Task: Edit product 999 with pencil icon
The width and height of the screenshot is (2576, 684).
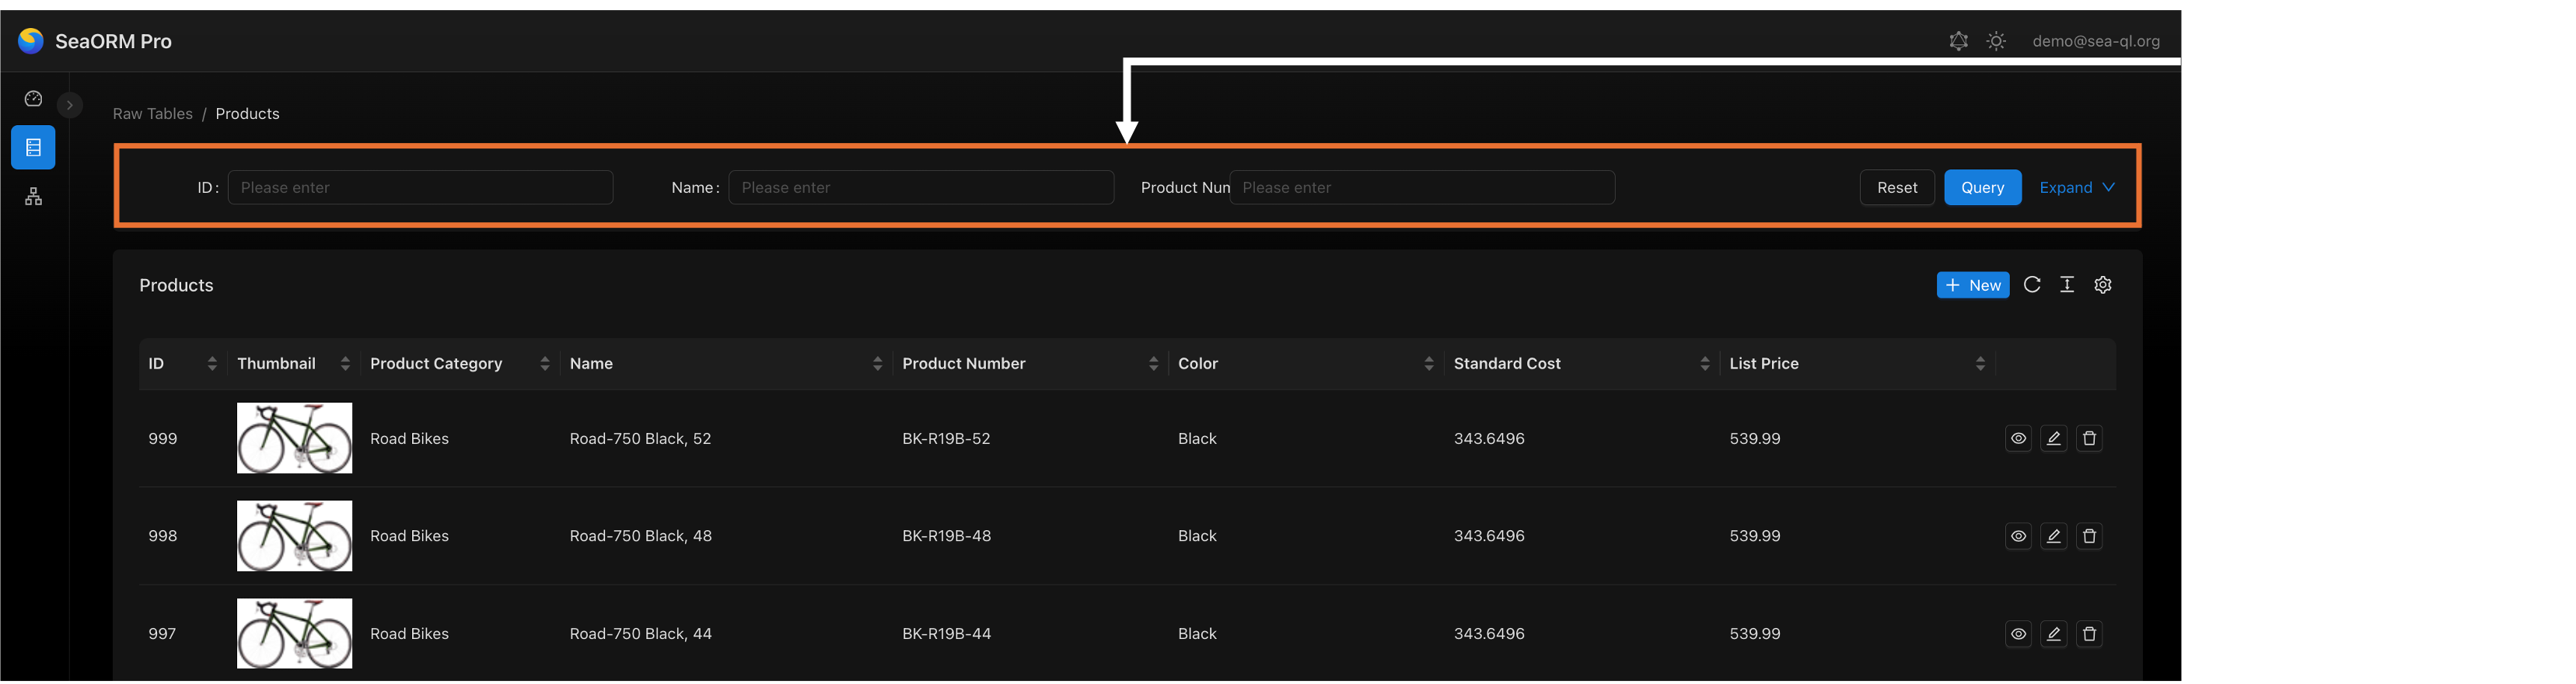Action: (x=2053, y=439)
